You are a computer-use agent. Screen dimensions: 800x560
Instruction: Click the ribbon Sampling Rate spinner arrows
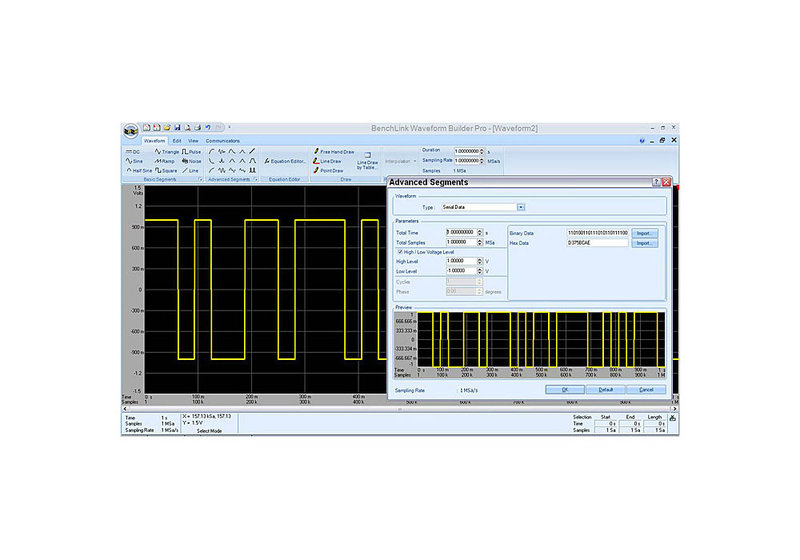(482, 161)
